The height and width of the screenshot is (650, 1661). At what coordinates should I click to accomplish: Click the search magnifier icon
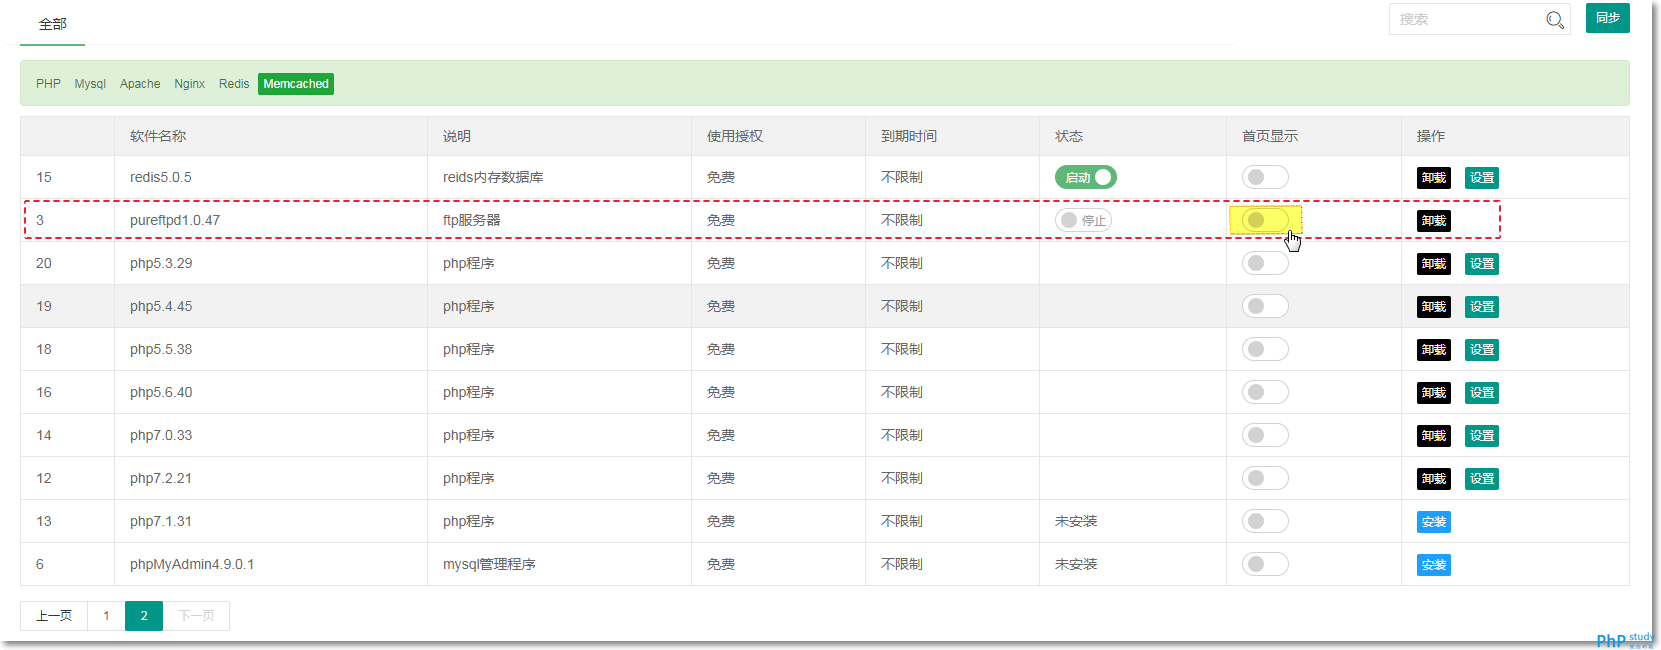click(1554, 20)
